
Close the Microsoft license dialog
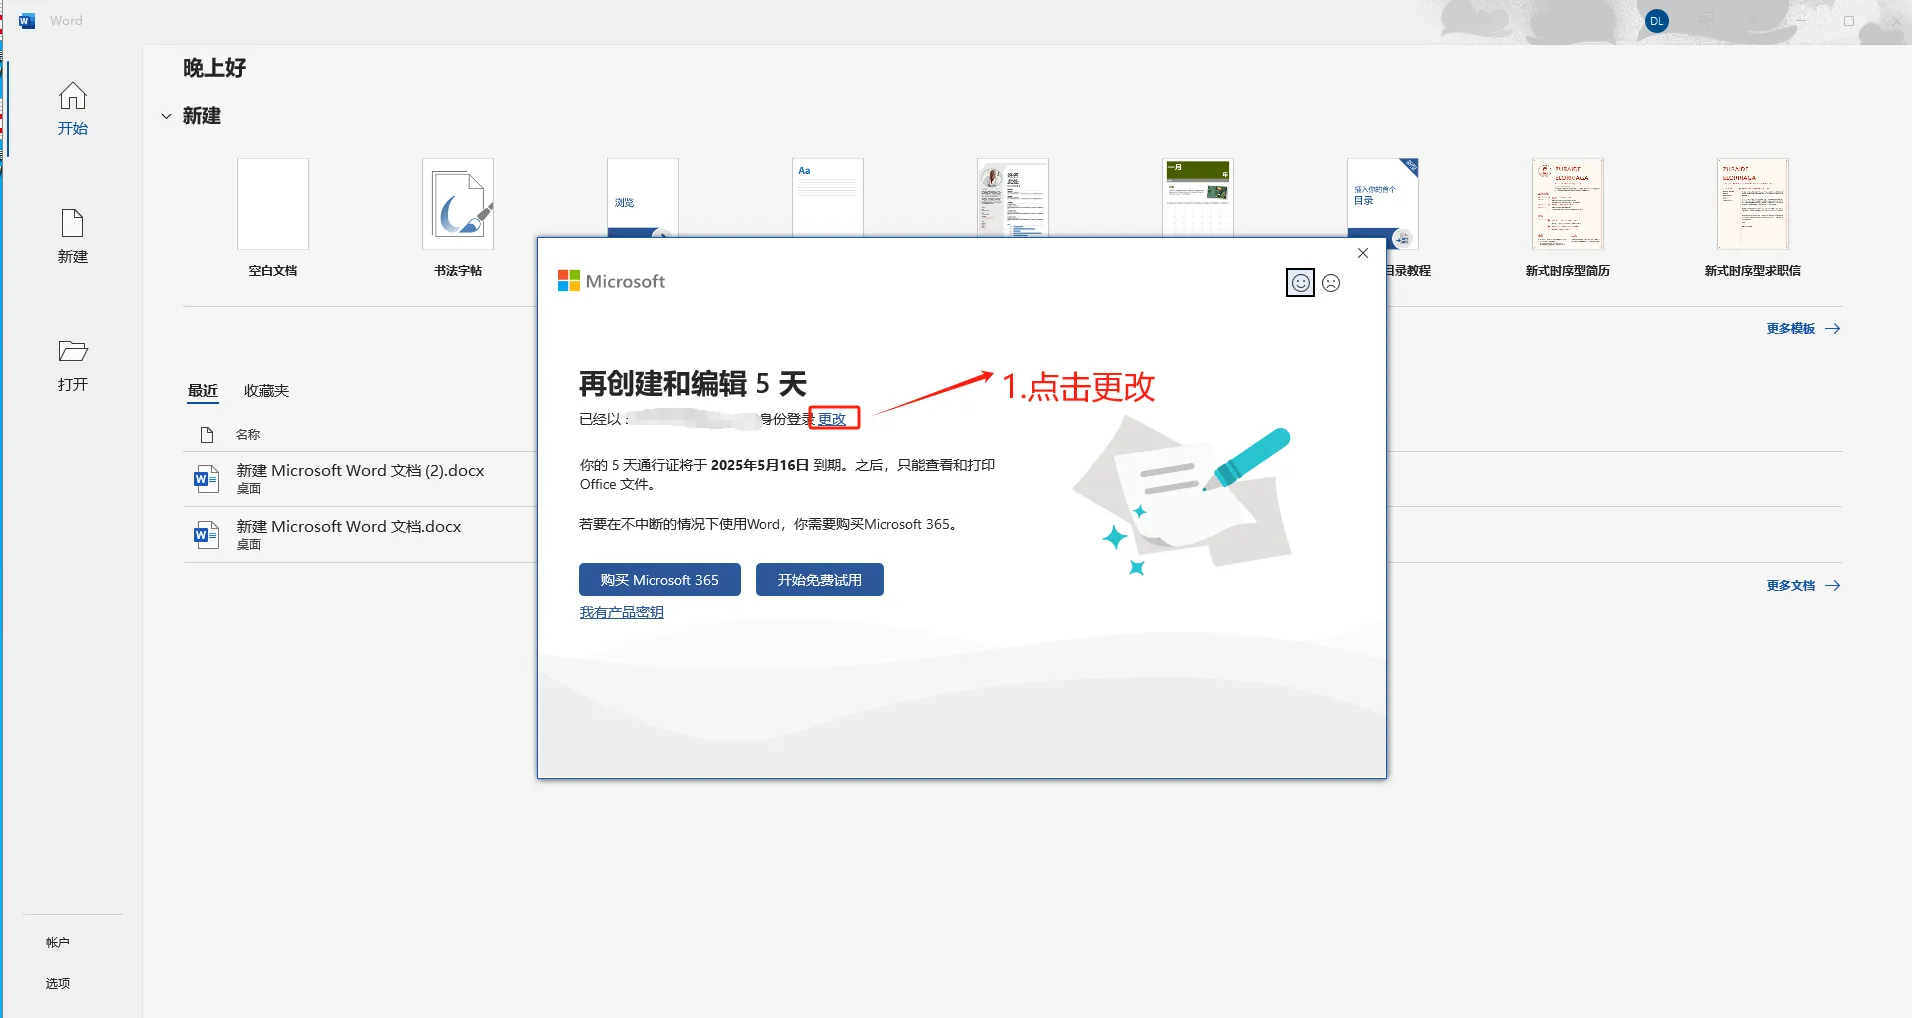coord(1362,253)
